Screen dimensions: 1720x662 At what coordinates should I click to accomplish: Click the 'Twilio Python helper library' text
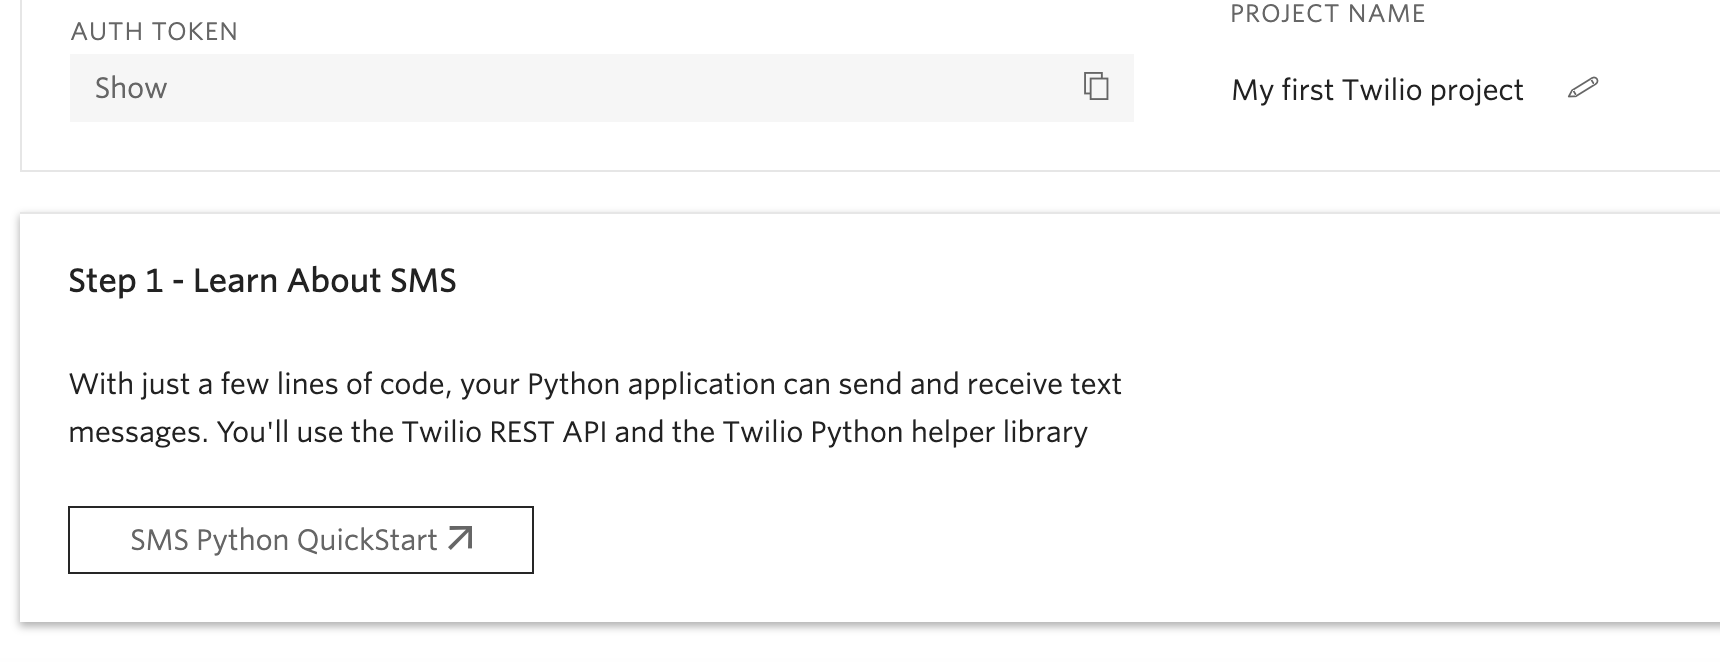(x=904, y=432)
